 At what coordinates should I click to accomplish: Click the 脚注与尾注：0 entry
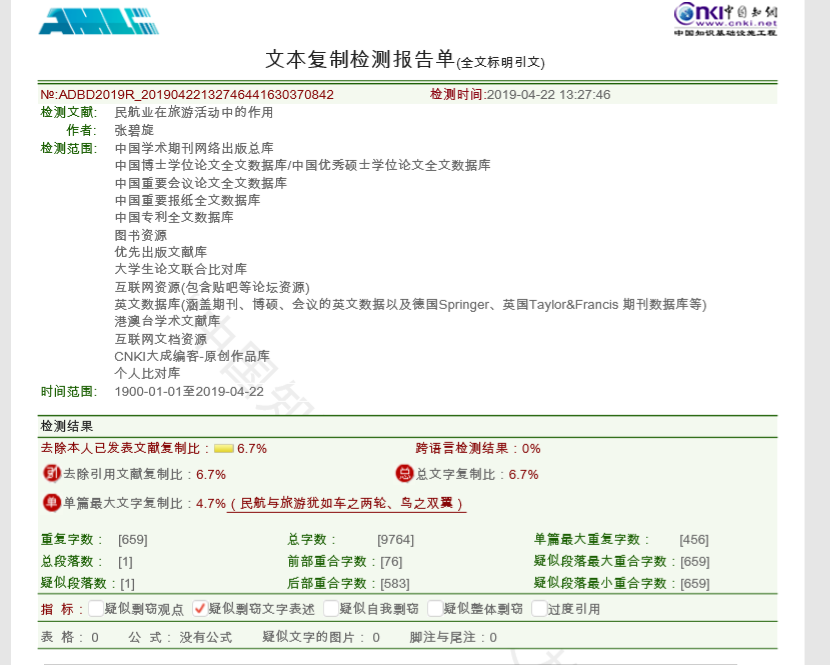(453, 637)
